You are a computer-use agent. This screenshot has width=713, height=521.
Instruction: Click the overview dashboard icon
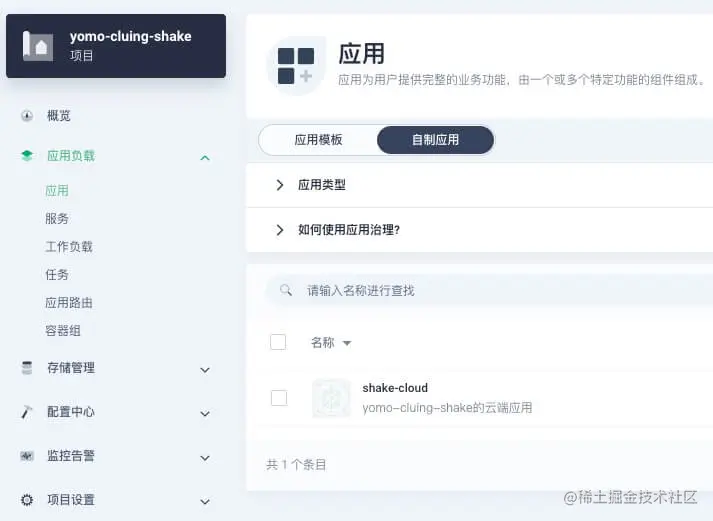[27, 116]
